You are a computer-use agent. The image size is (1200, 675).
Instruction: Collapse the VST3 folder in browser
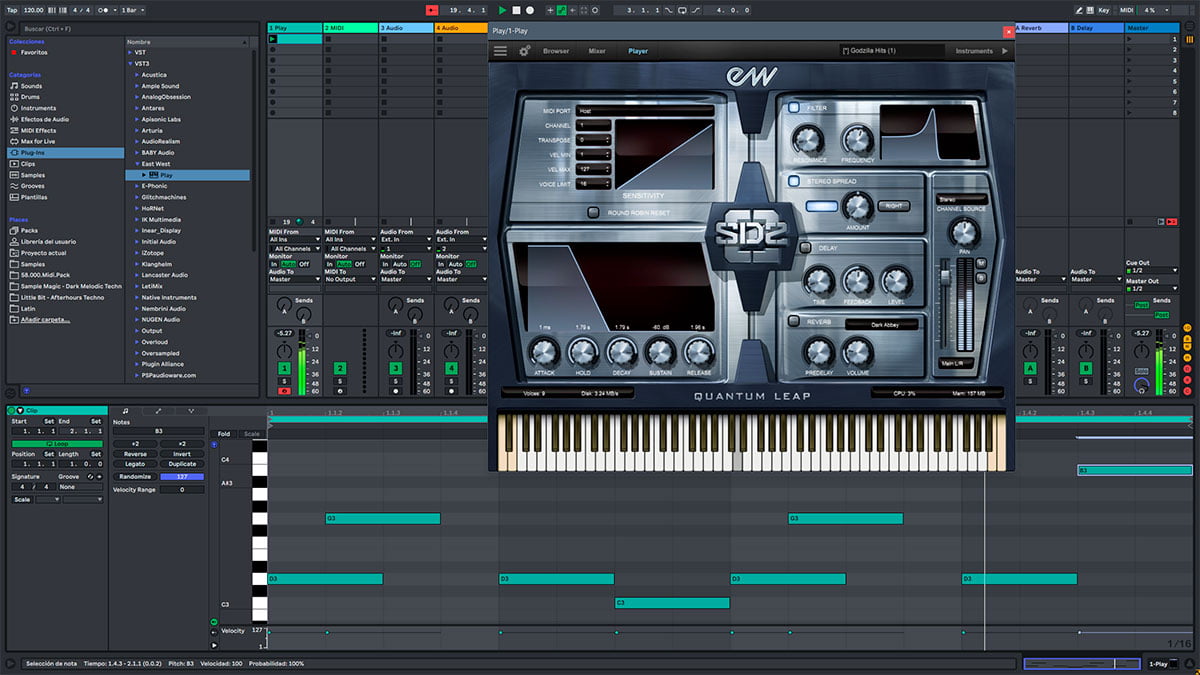pos(130,63)
